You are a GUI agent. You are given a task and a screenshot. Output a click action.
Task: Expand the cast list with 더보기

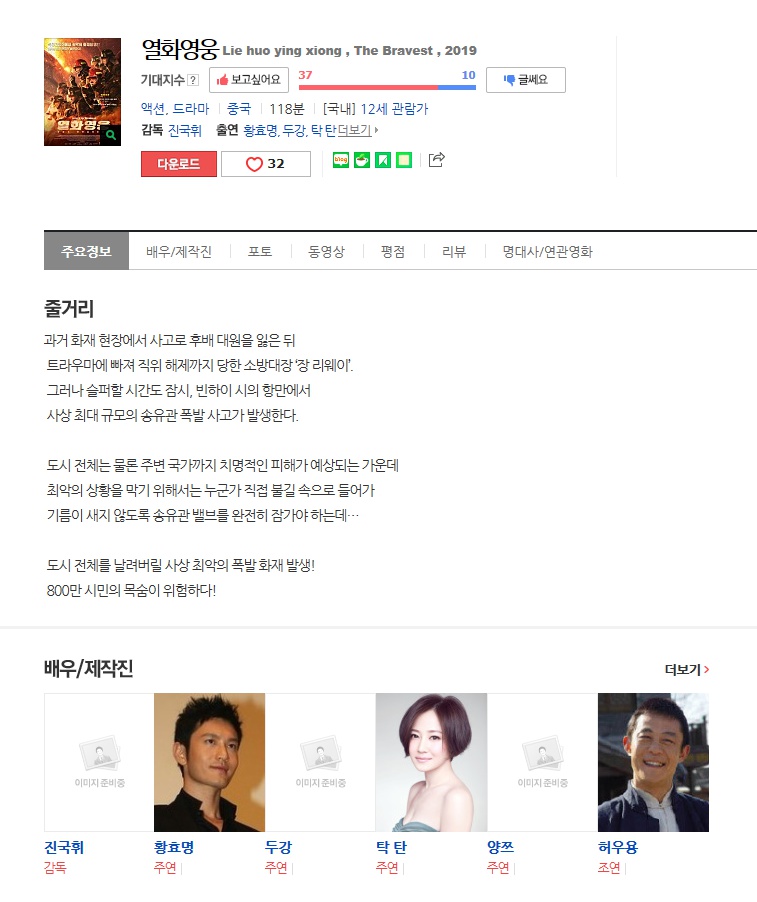coord(357,131)
